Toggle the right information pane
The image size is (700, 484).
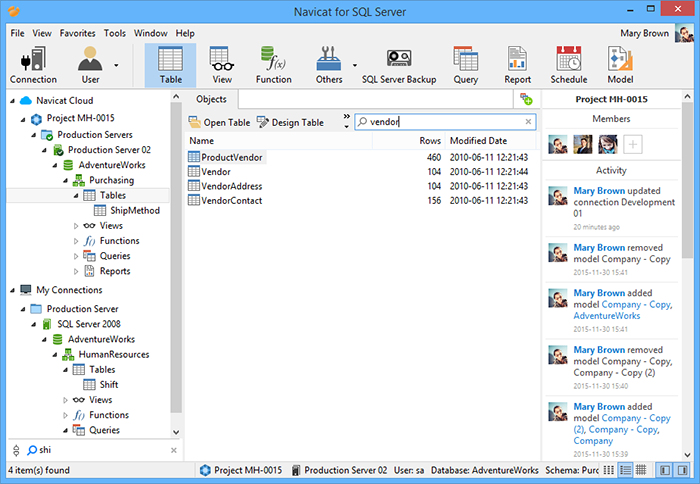tap(682, 470)
